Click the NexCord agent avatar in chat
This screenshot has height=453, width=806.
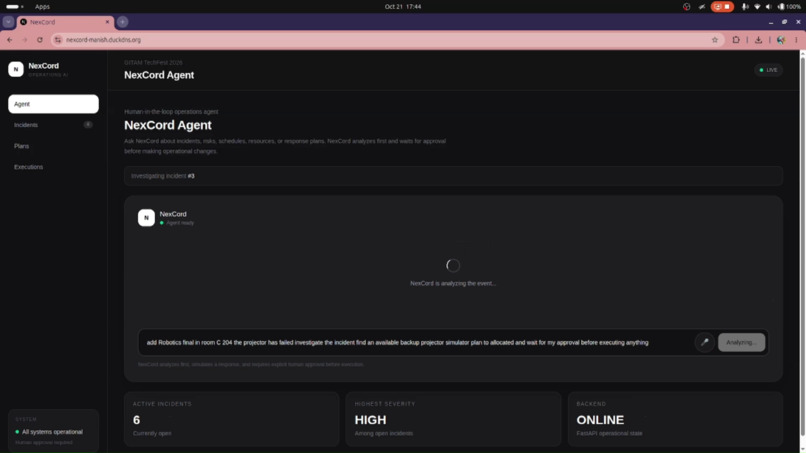pyautogui.click(x=146, y=218)
